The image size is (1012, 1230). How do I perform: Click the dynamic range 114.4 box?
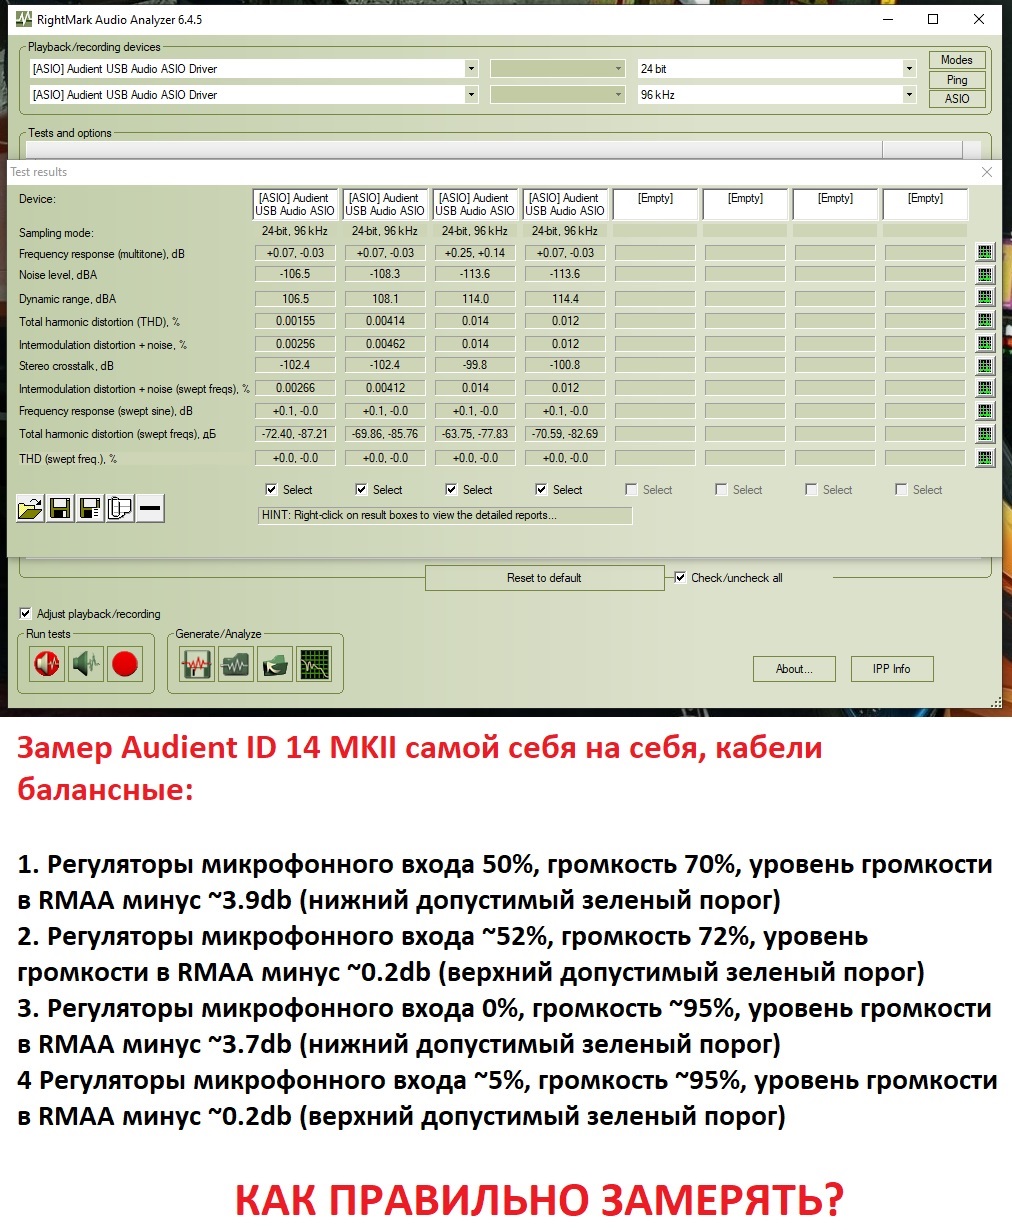[x=565, y=298]
